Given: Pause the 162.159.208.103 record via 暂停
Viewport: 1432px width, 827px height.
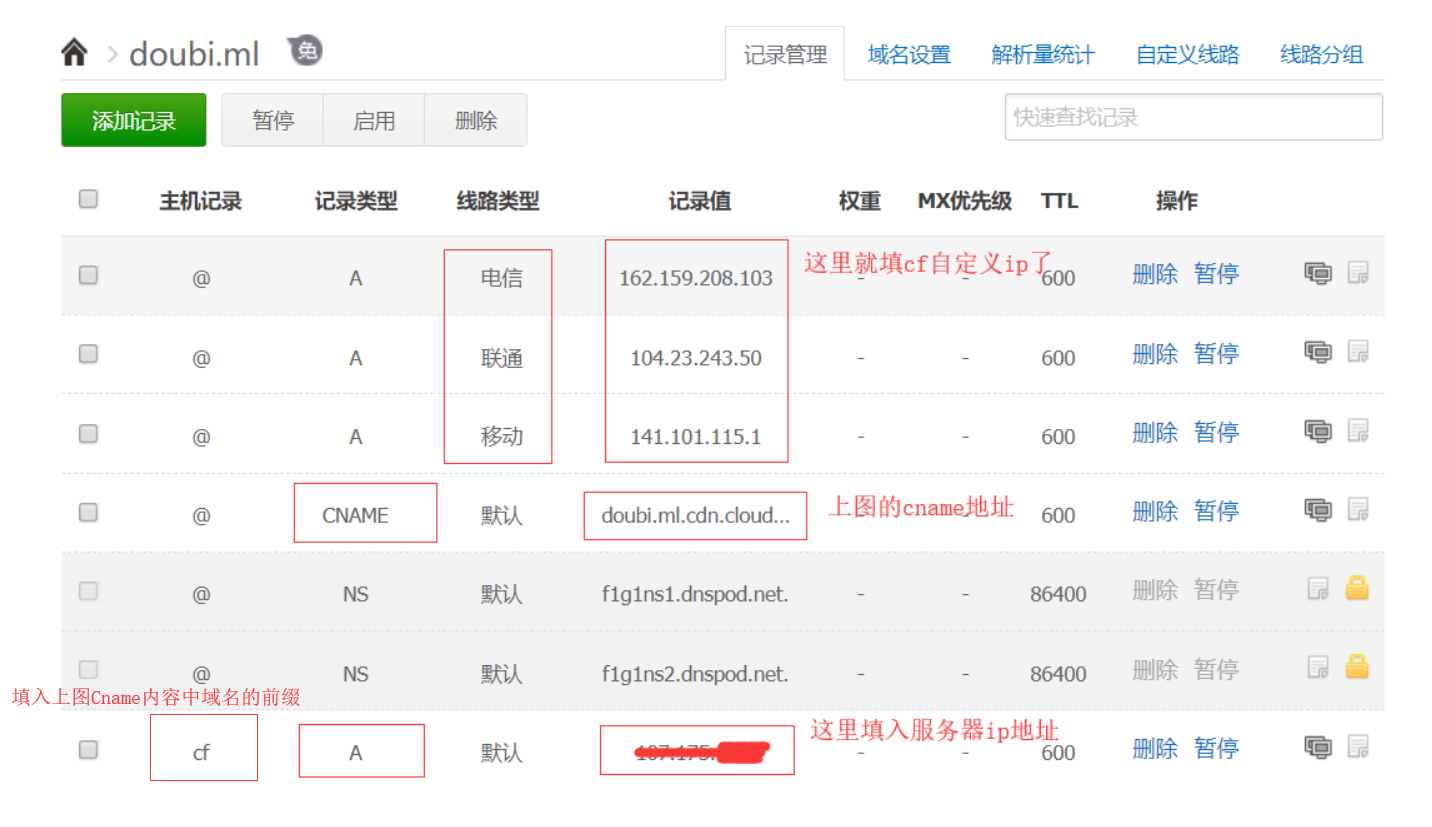Looking at the screenshot, I should [1216, 273].
